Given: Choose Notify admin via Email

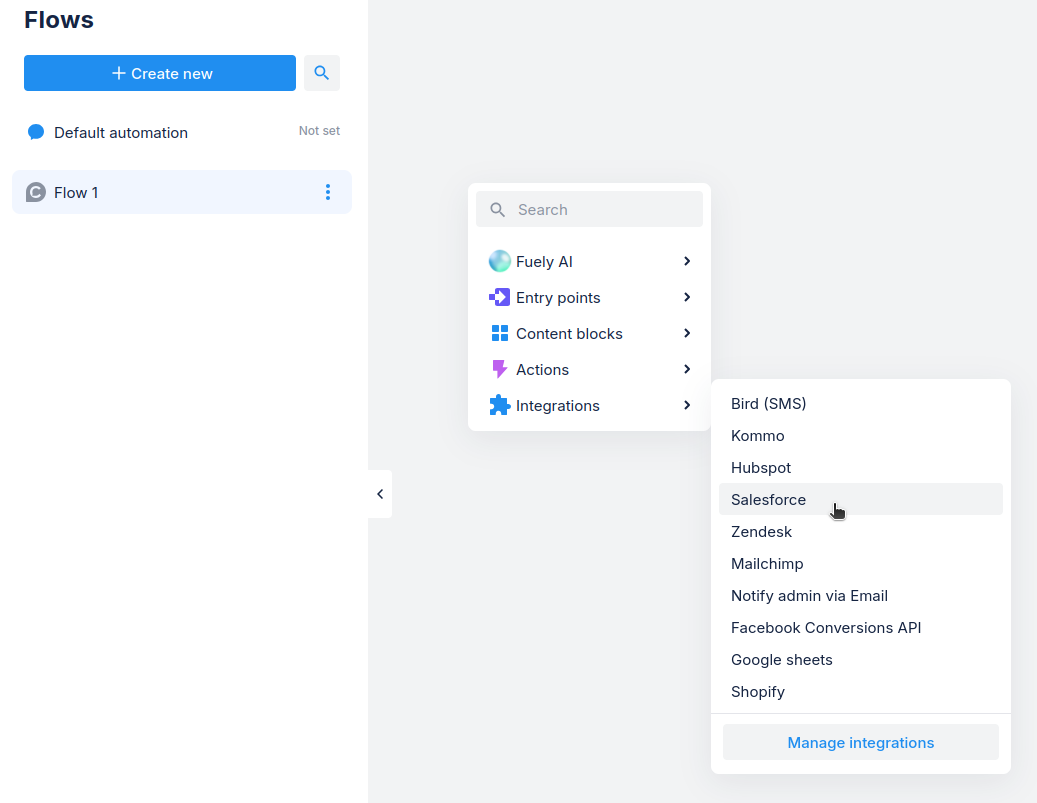Looking at the screenshot, I should tap(860, 596).
